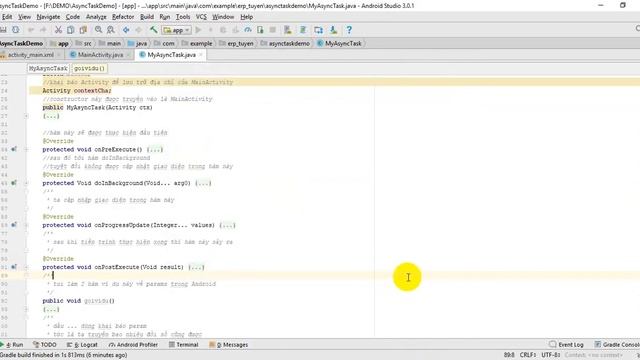Click the Profile app gauge icon

[248, 30]
